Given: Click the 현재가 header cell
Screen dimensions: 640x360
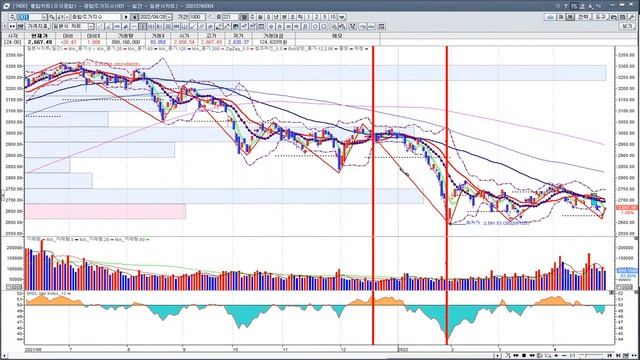Looking at the screenshot, I should [39, 36].
